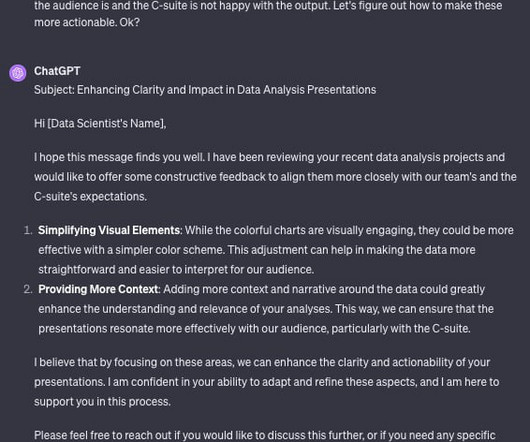Click the 'effective with a simpler color scheme' text

(131, 250)
